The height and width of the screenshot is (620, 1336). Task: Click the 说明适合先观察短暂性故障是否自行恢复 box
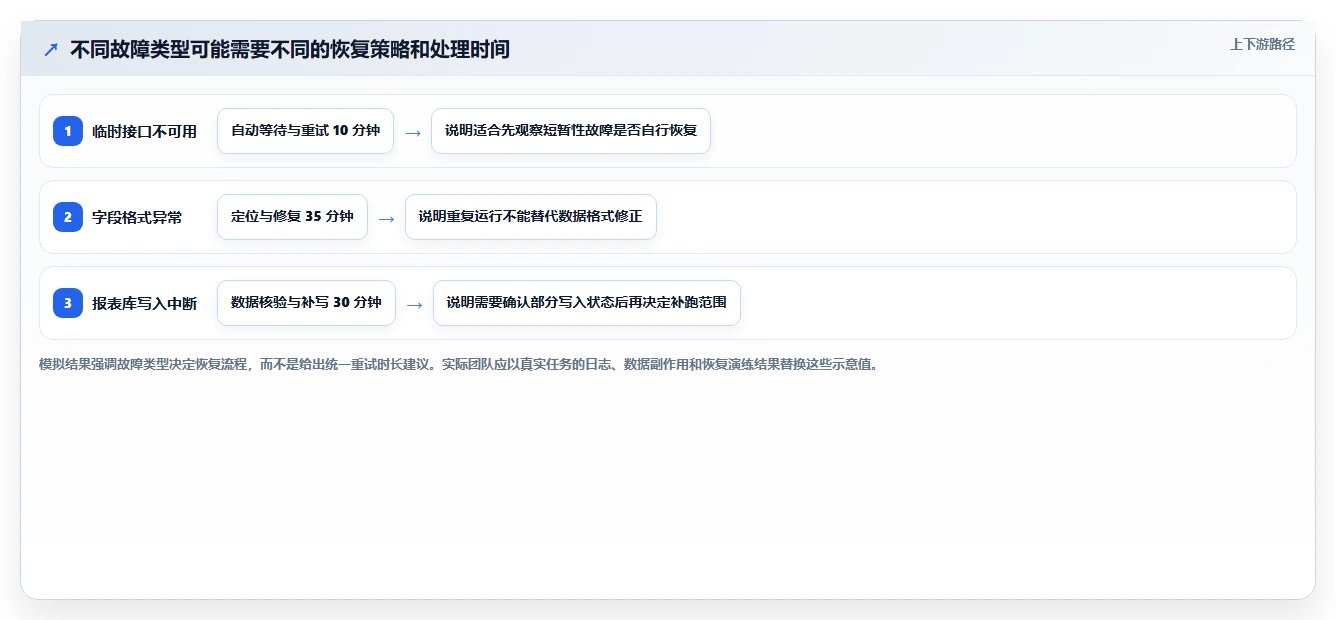pyautogui.click(x=571, y=131)
